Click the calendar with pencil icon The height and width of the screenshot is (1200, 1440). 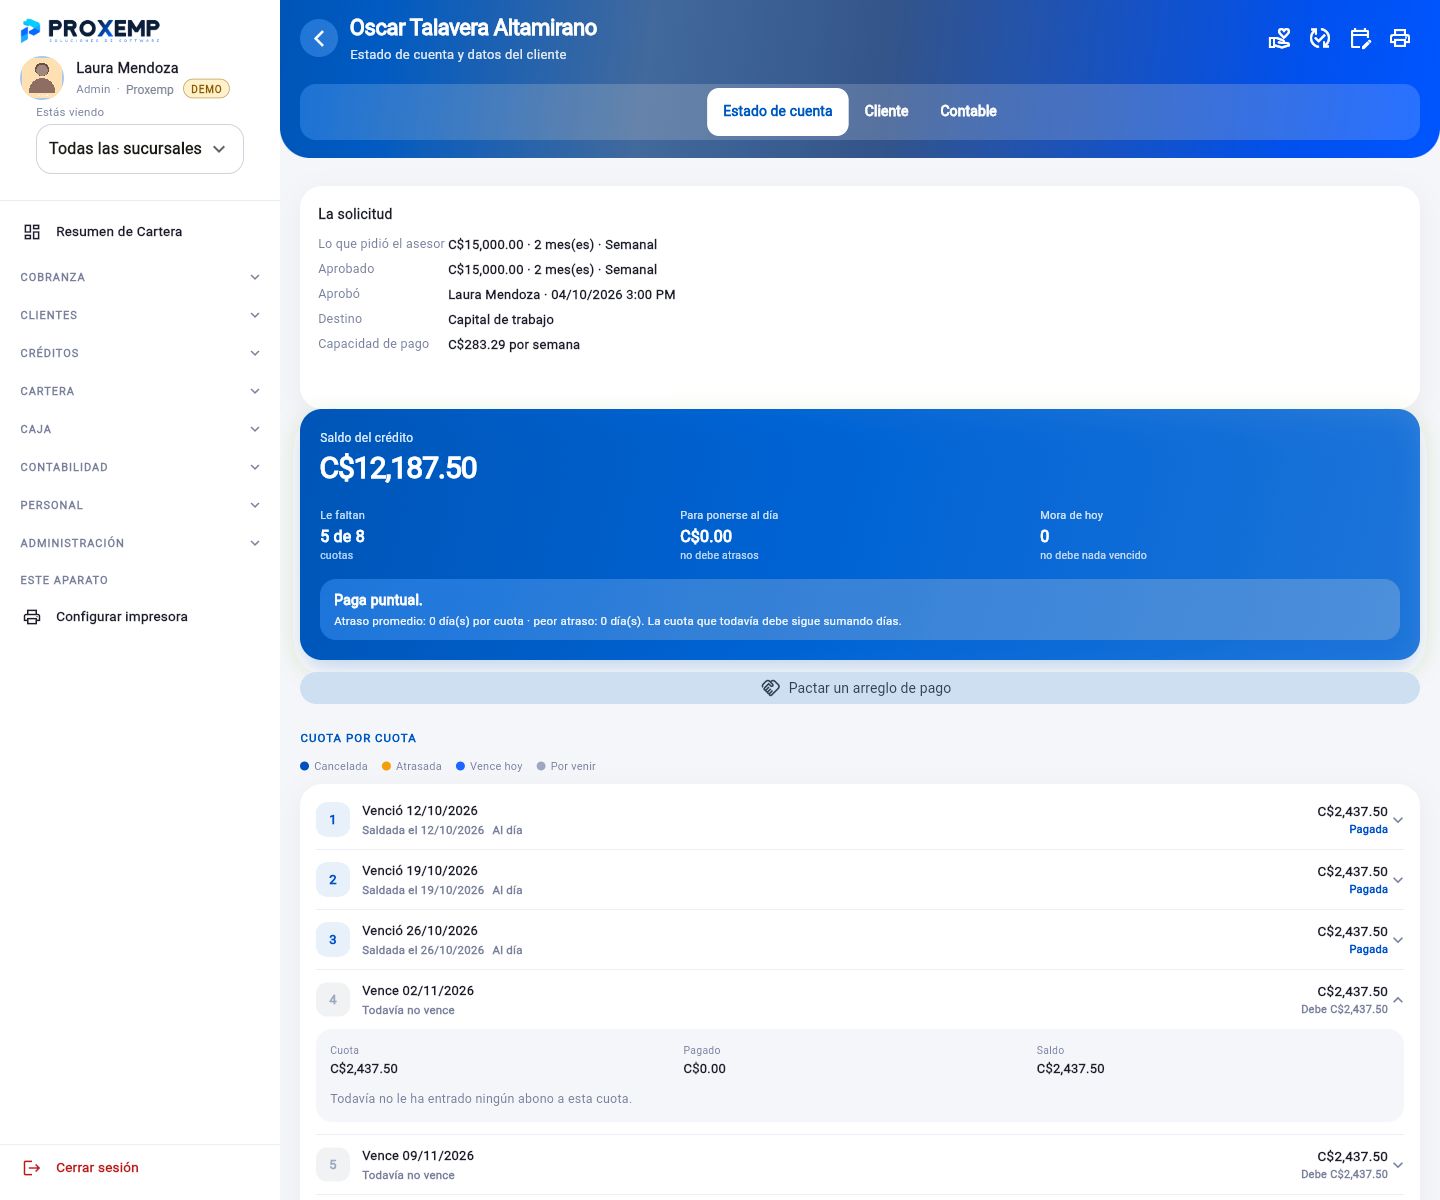coord(1360,39)
